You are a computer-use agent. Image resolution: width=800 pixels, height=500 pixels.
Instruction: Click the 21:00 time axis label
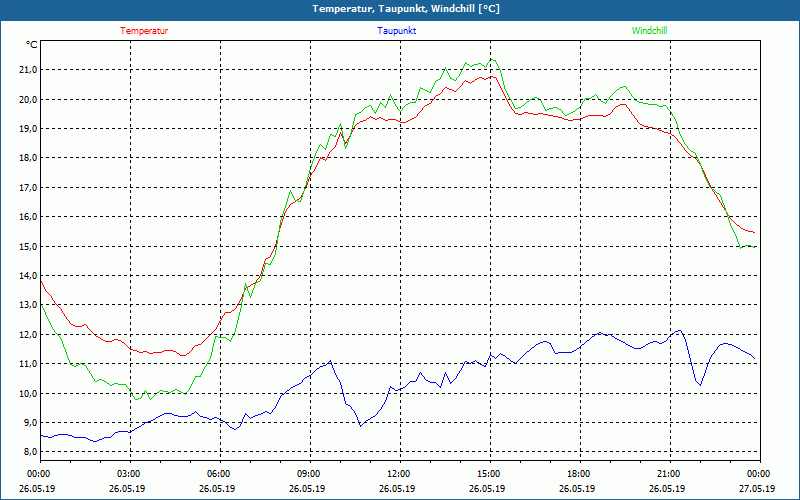click(x=669, y=474)
